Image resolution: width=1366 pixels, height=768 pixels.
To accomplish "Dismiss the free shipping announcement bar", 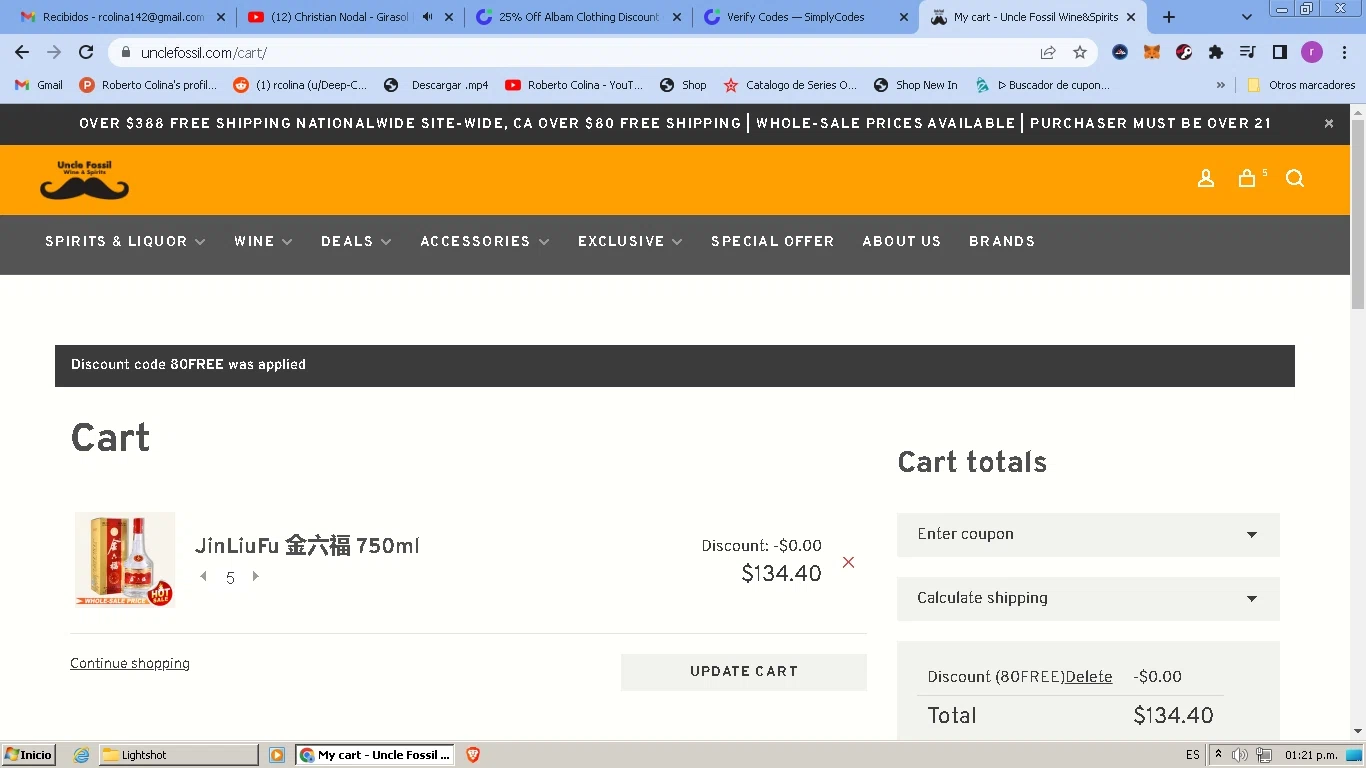I will pos(1329,124).
